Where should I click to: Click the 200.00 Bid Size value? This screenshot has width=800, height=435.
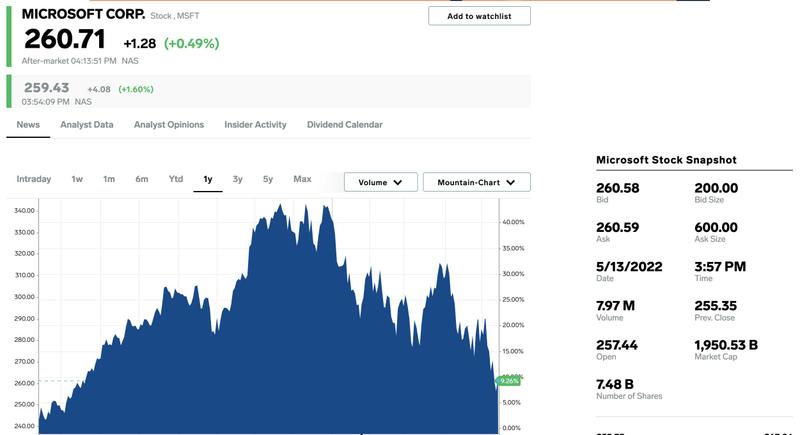[716, 188]
